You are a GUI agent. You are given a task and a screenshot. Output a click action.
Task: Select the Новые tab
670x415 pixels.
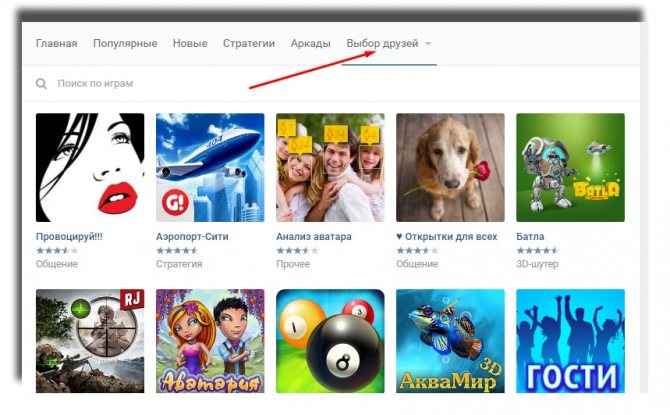[x=190, y=43]
